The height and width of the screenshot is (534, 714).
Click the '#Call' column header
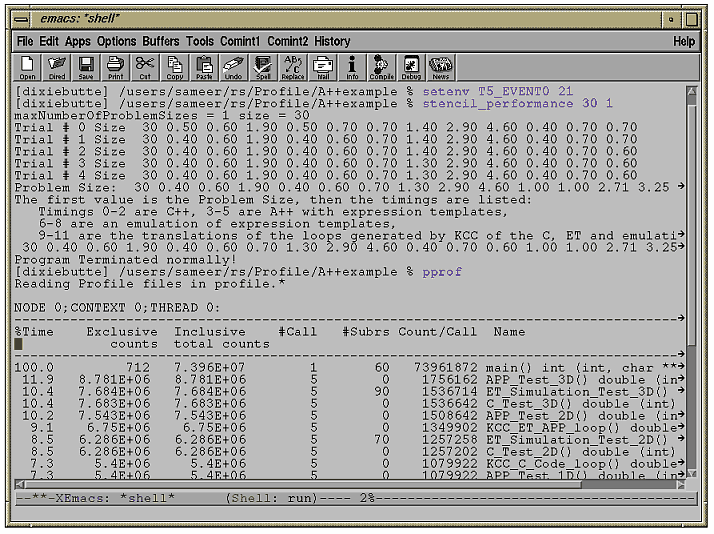297,332
